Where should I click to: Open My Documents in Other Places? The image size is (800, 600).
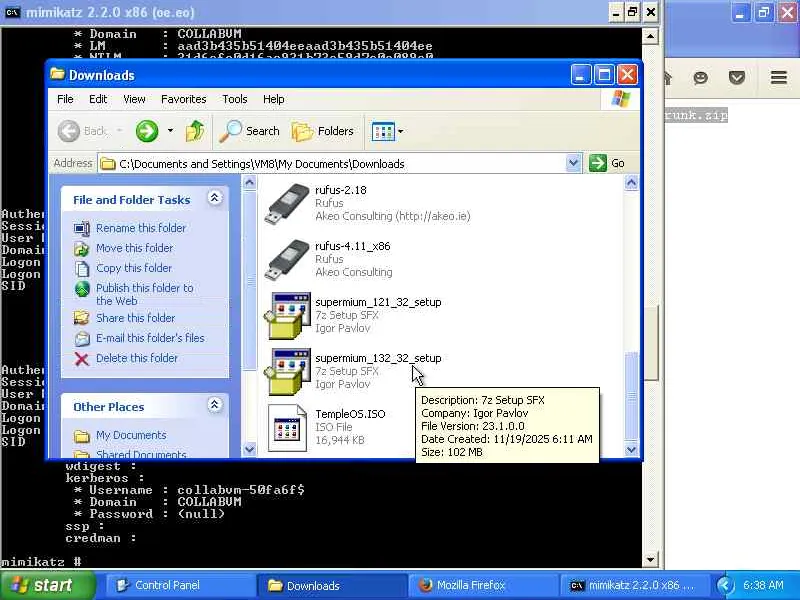click(x=131, y=435)
